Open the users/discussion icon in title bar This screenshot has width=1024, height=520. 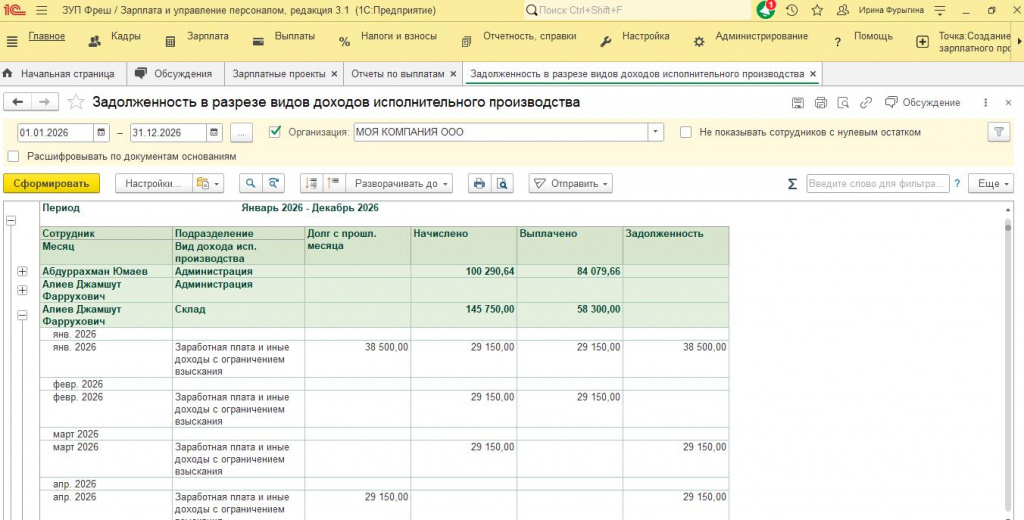[x=843, y=10]
